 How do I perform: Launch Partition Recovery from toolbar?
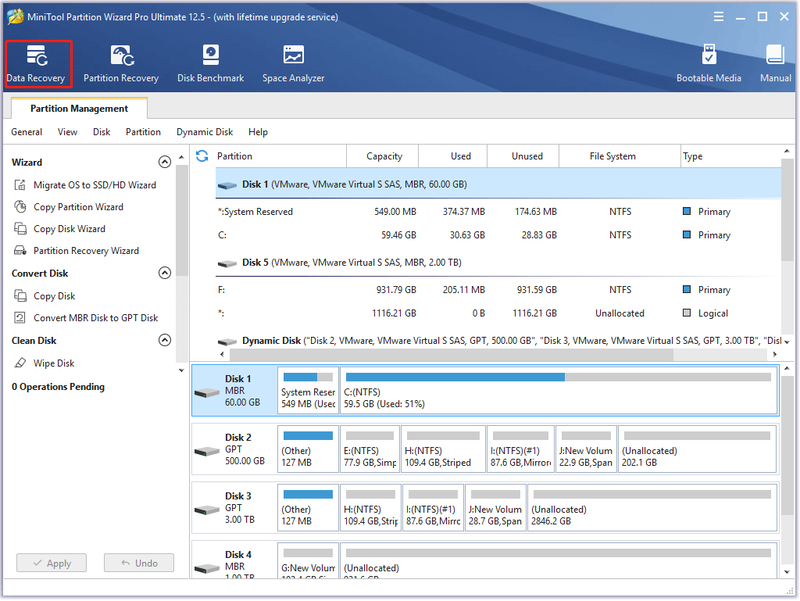pos(121,64)
